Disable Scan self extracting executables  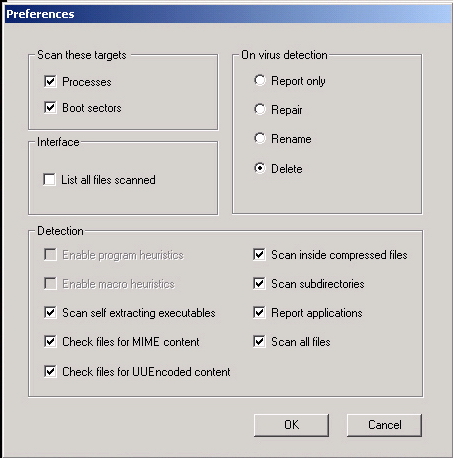(50, 313)
